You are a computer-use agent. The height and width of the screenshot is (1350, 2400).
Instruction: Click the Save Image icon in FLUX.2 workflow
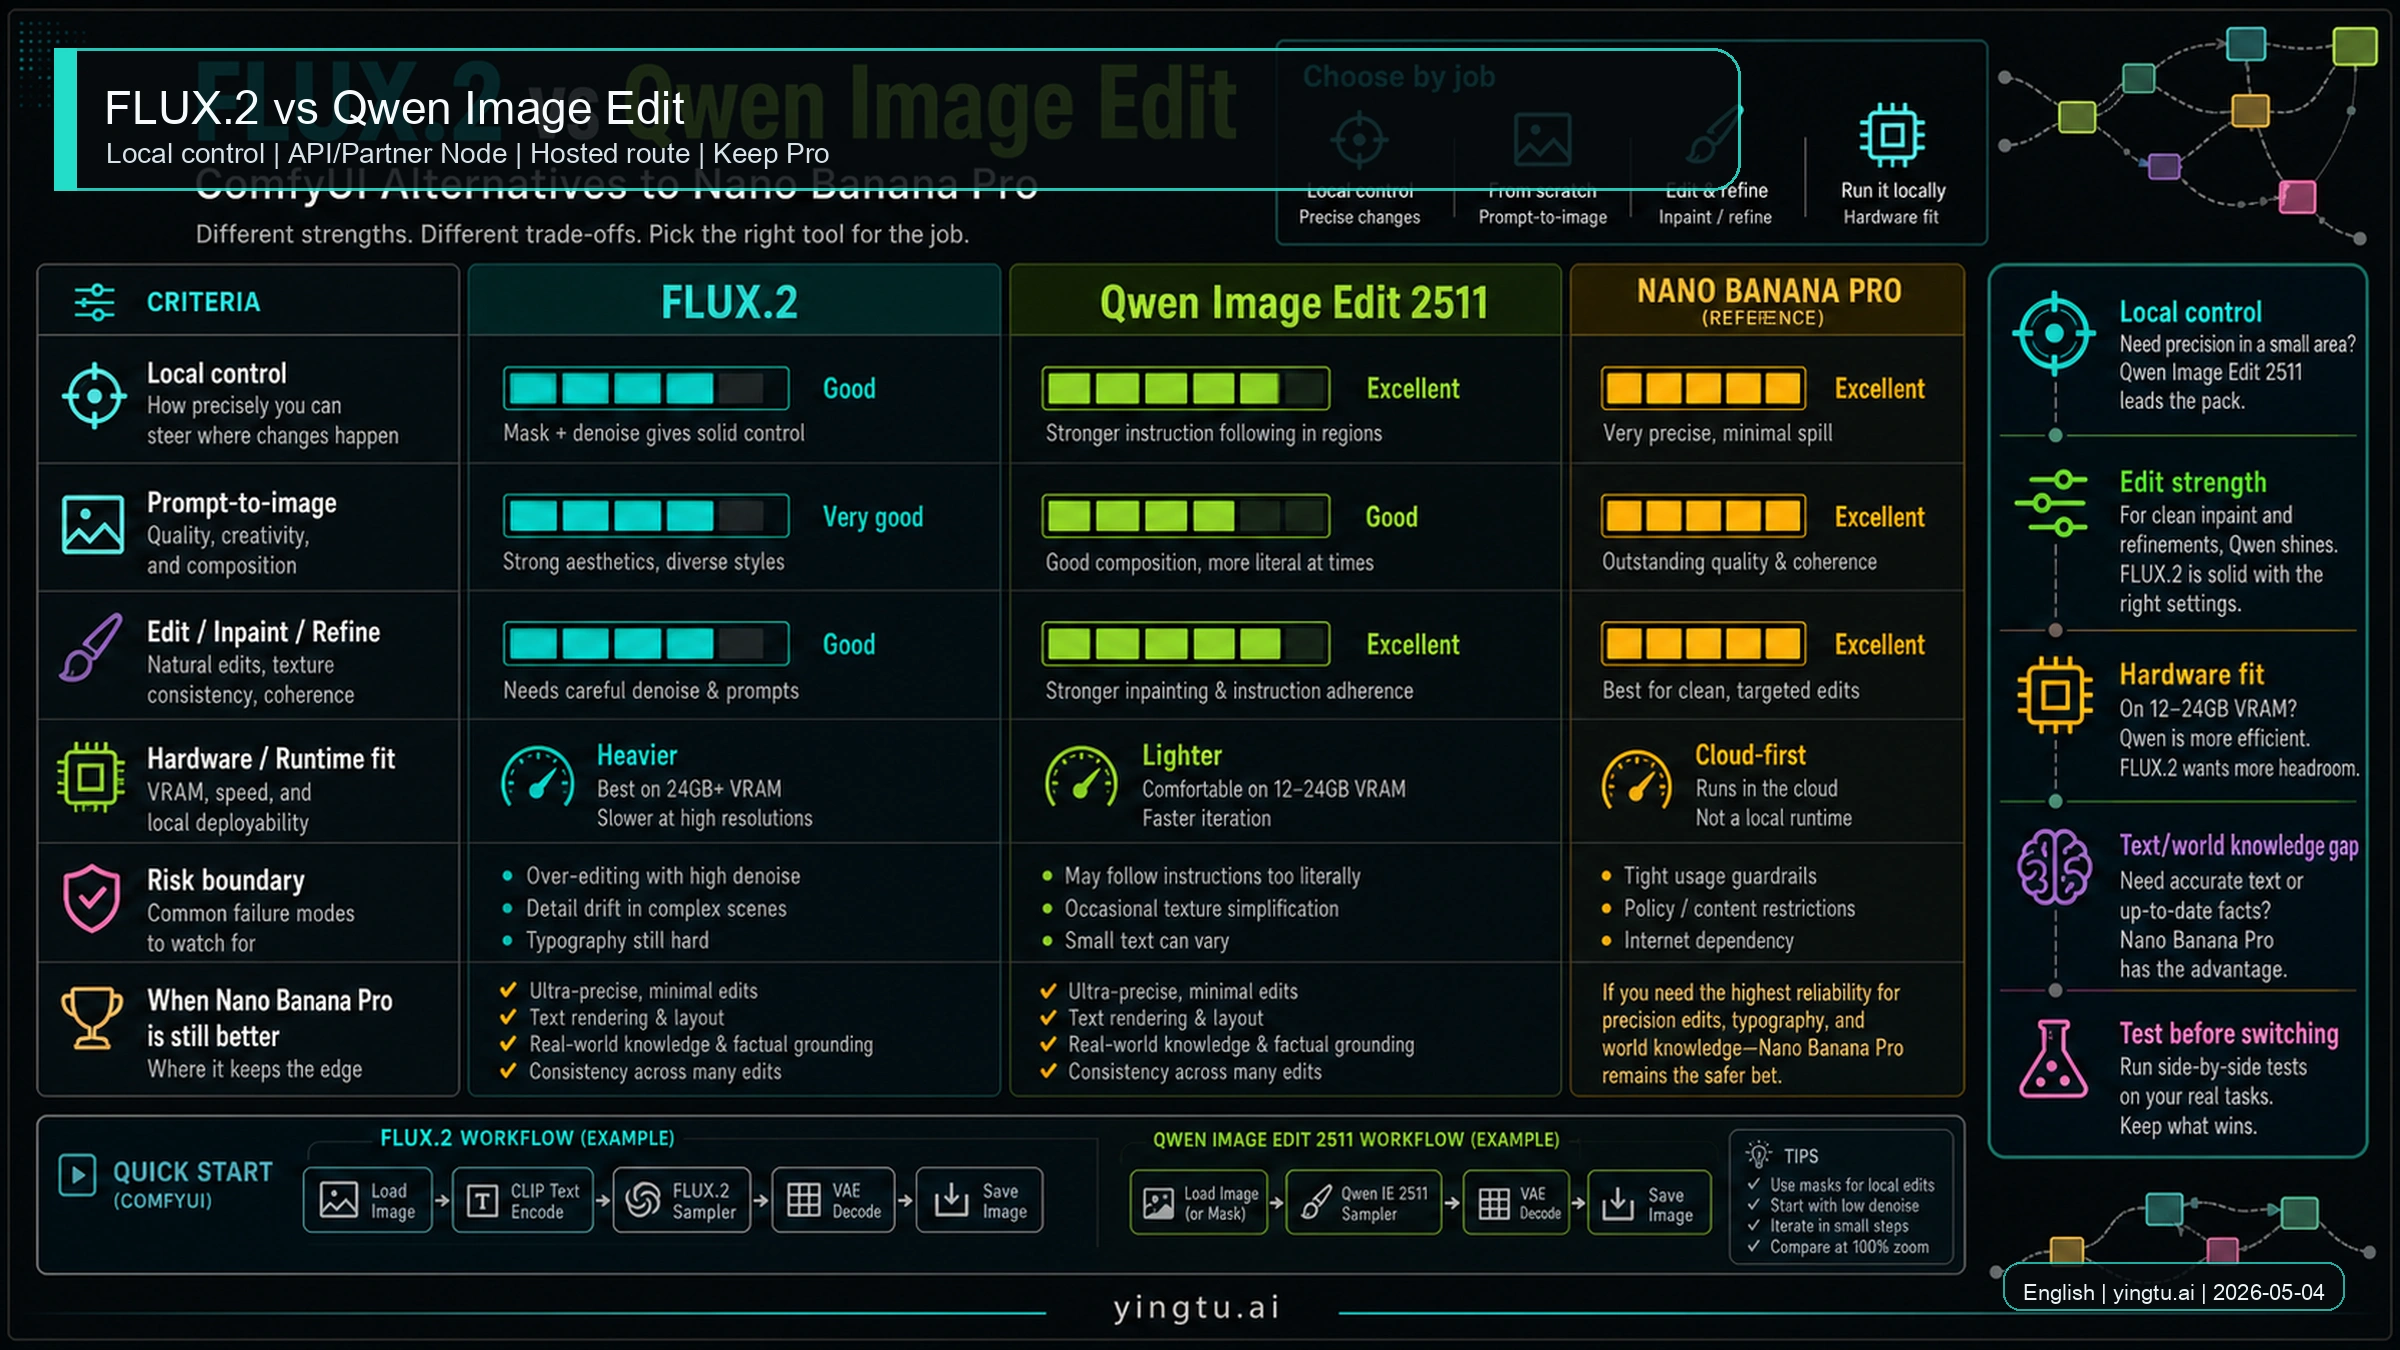pos(951,1199)
